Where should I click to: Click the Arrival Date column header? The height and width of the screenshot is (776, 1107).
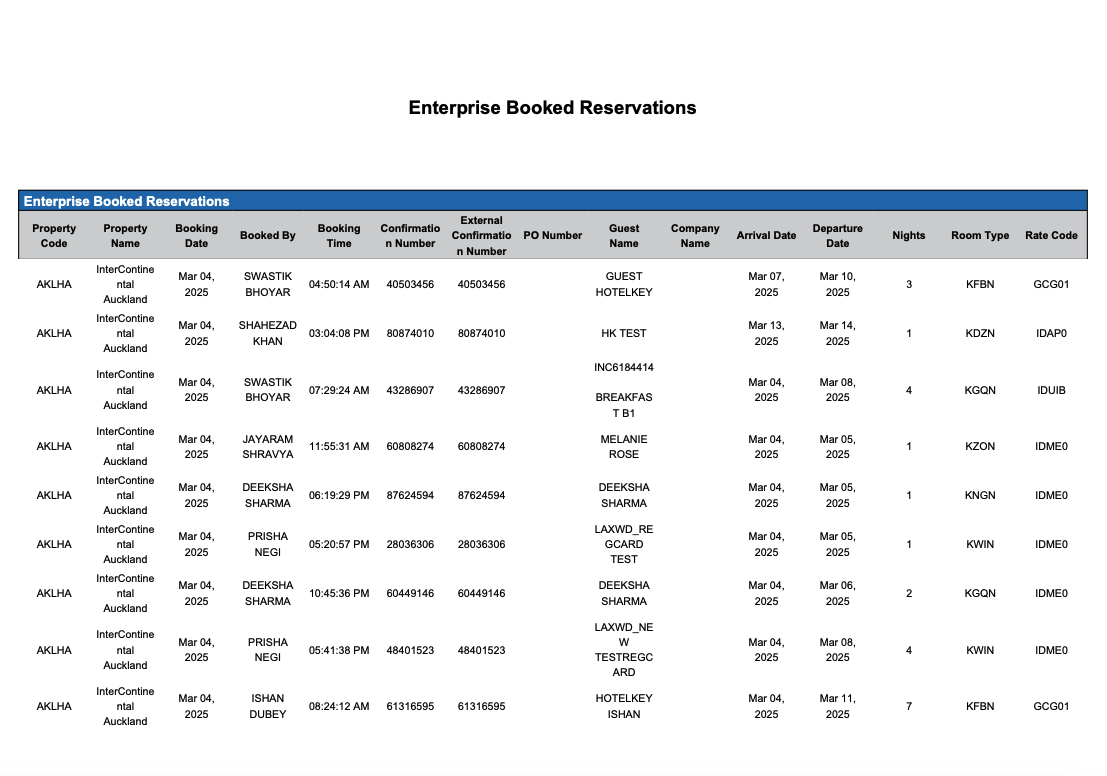point(766,236)
